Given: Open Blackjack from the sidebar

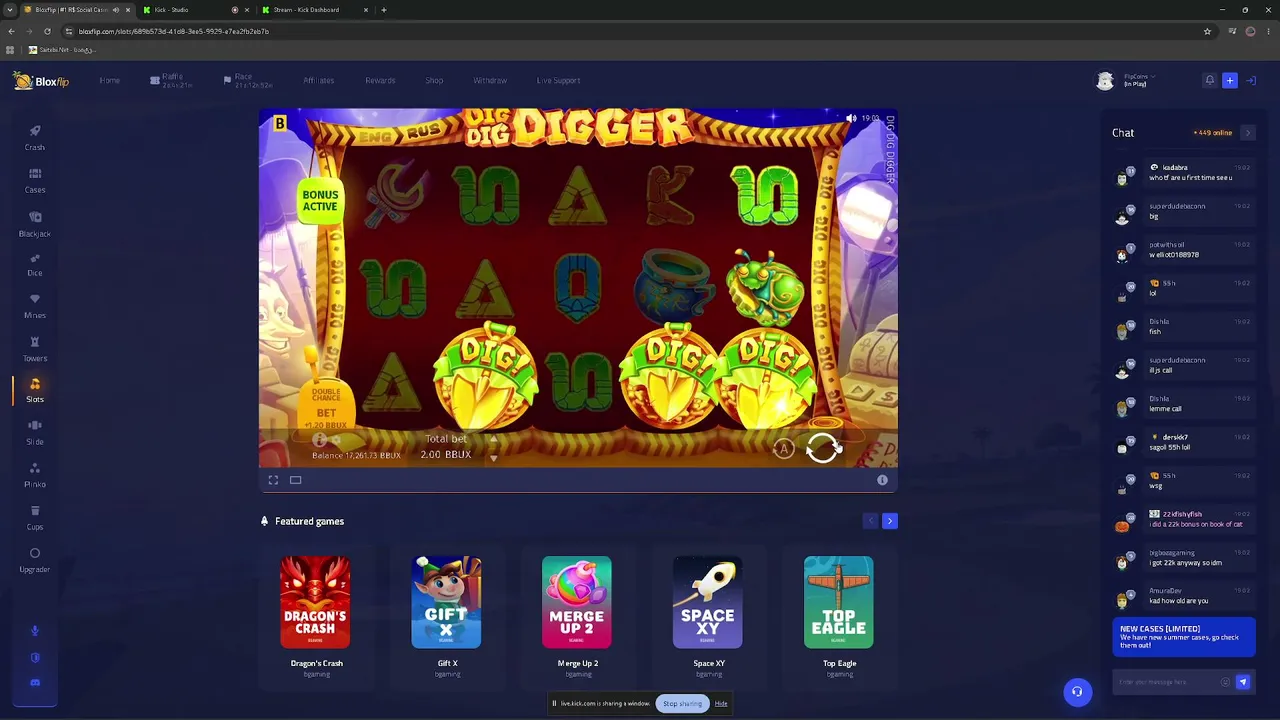Looking at the screenshot, I should click(35, 224).
